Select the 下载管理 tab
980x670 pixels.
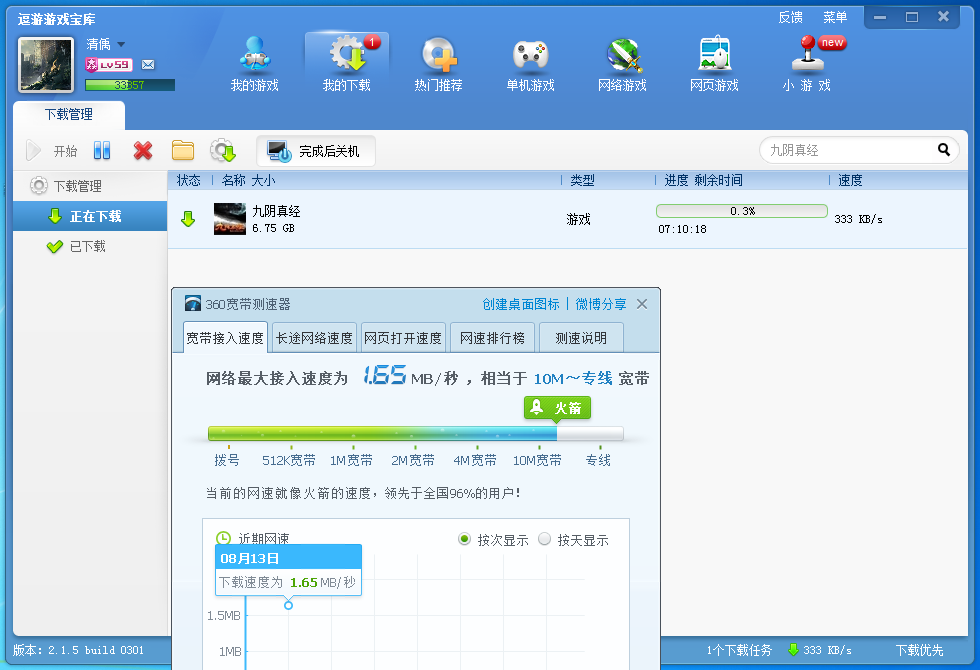point(69,114)
